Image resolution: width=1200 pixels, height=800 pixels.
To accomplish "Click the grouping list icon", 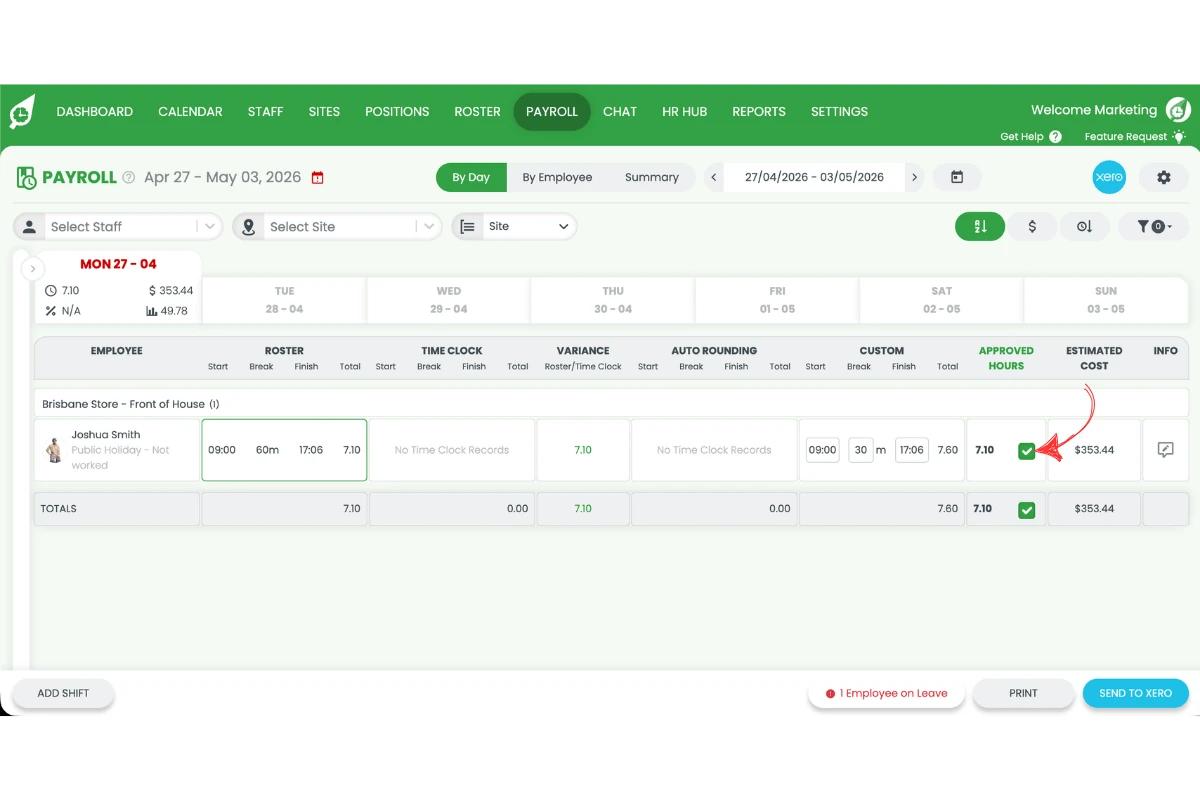I will (467, 227).
